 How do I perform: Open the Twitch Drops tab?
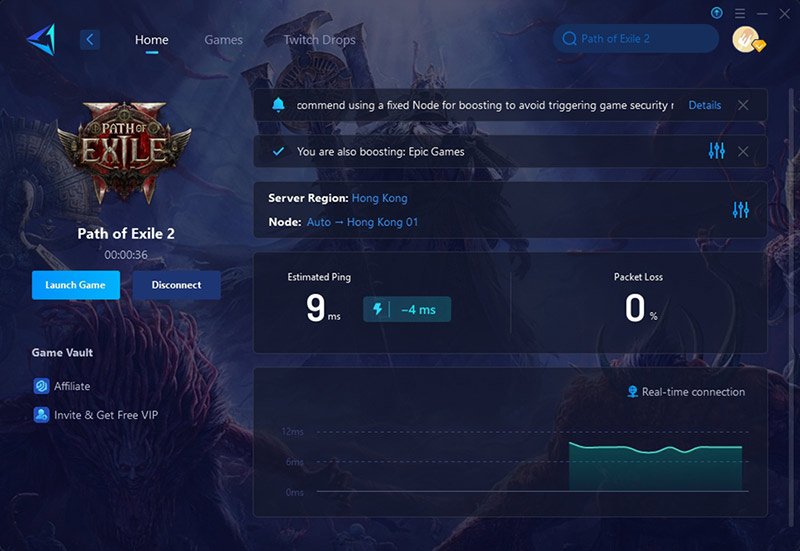coord(319,40)
